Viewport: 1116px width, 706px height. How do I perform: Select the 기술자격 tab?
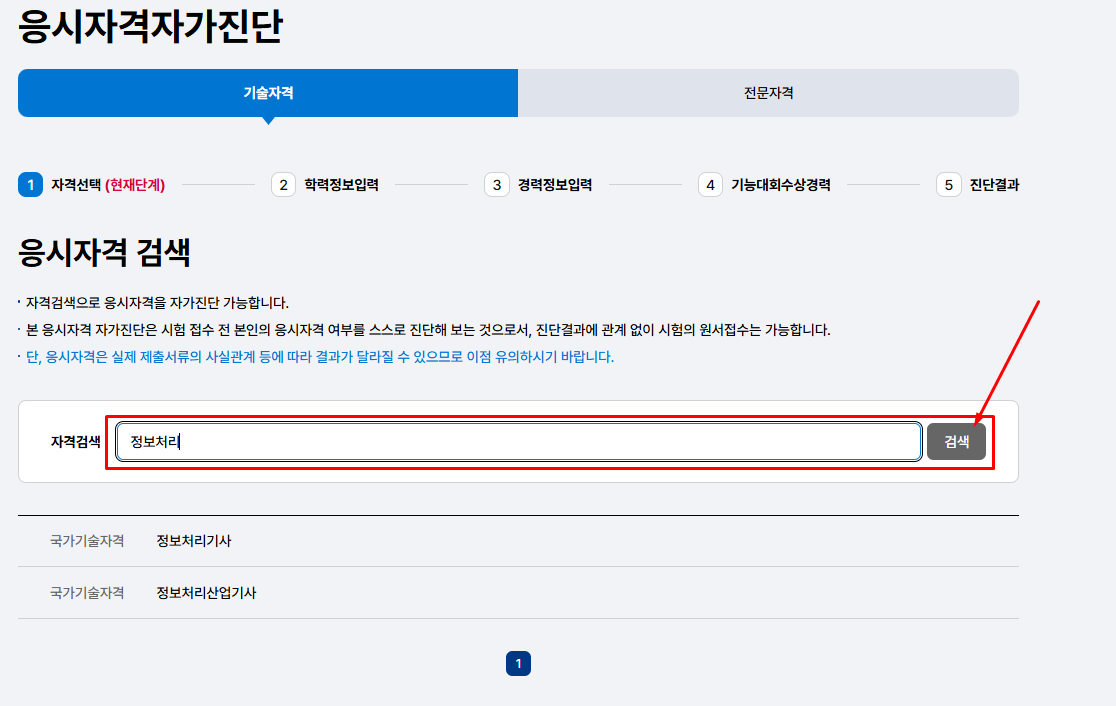(267, 92)
